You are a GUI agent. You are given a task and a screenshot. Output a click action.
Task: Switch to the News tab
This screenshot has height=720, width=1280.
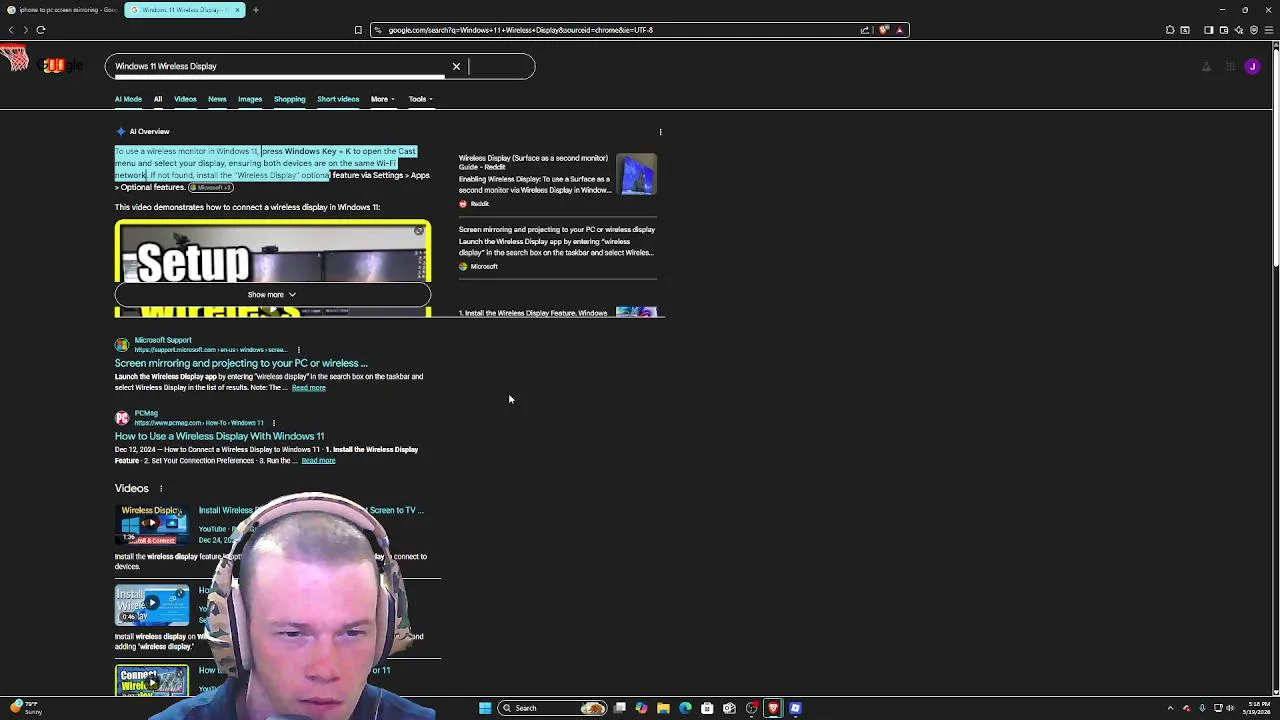[217, 99]
